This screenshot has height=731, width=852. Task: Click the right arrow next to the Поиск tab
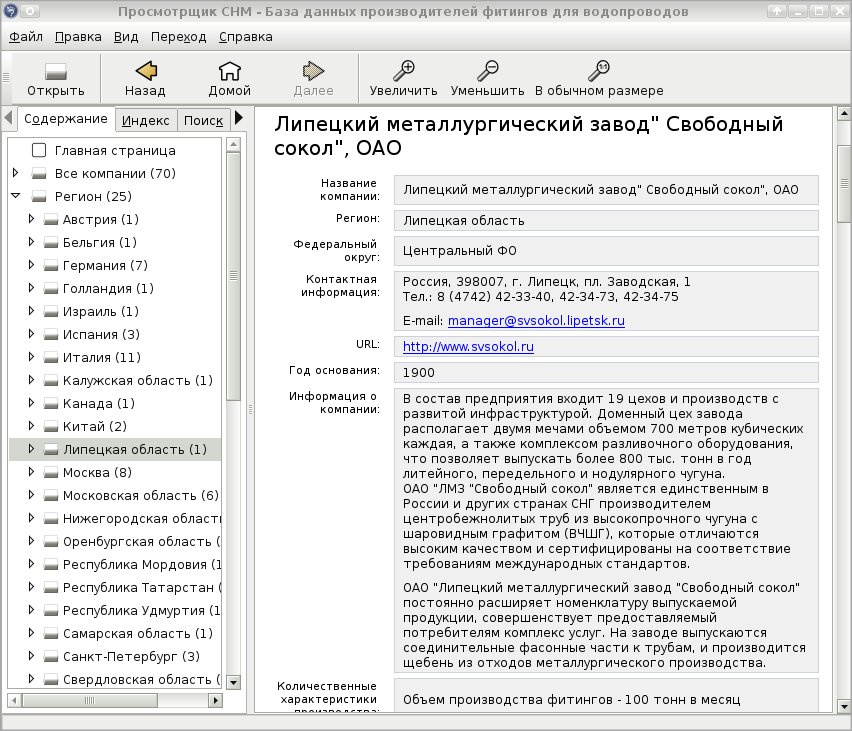(x=239, y=118)
